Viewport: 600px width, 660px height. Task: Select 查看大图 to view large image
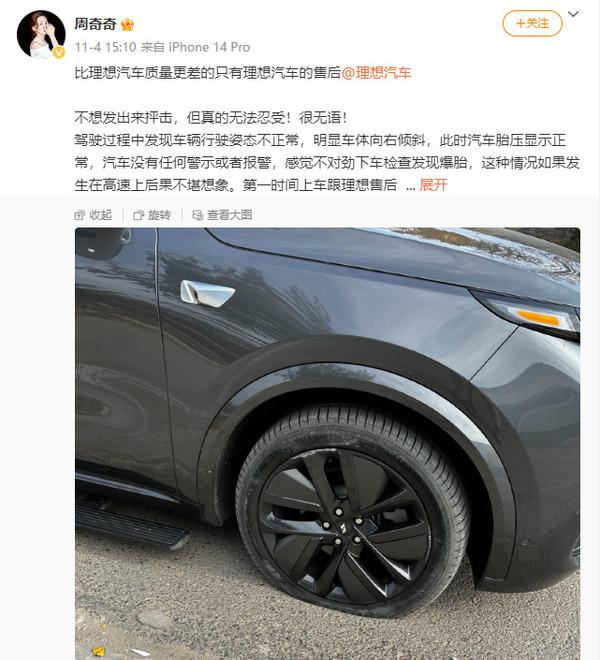click(x=229, y=215)
